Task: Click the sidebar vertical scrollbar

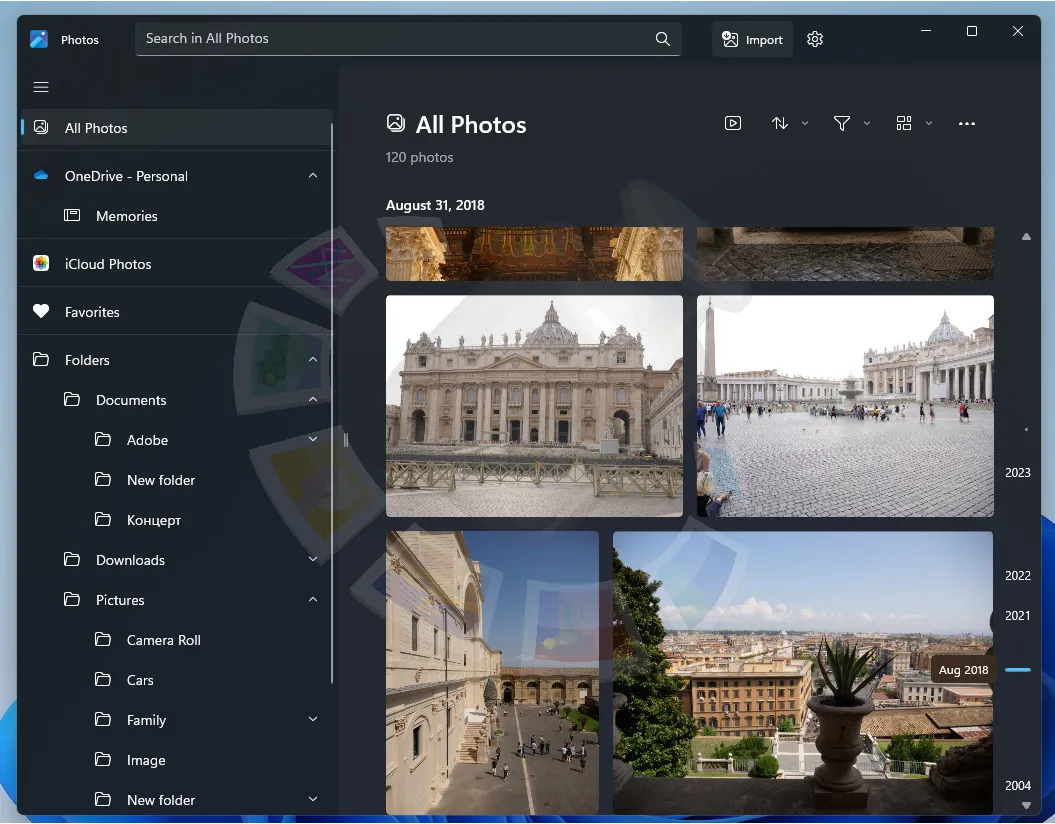Action: point(332,404)
